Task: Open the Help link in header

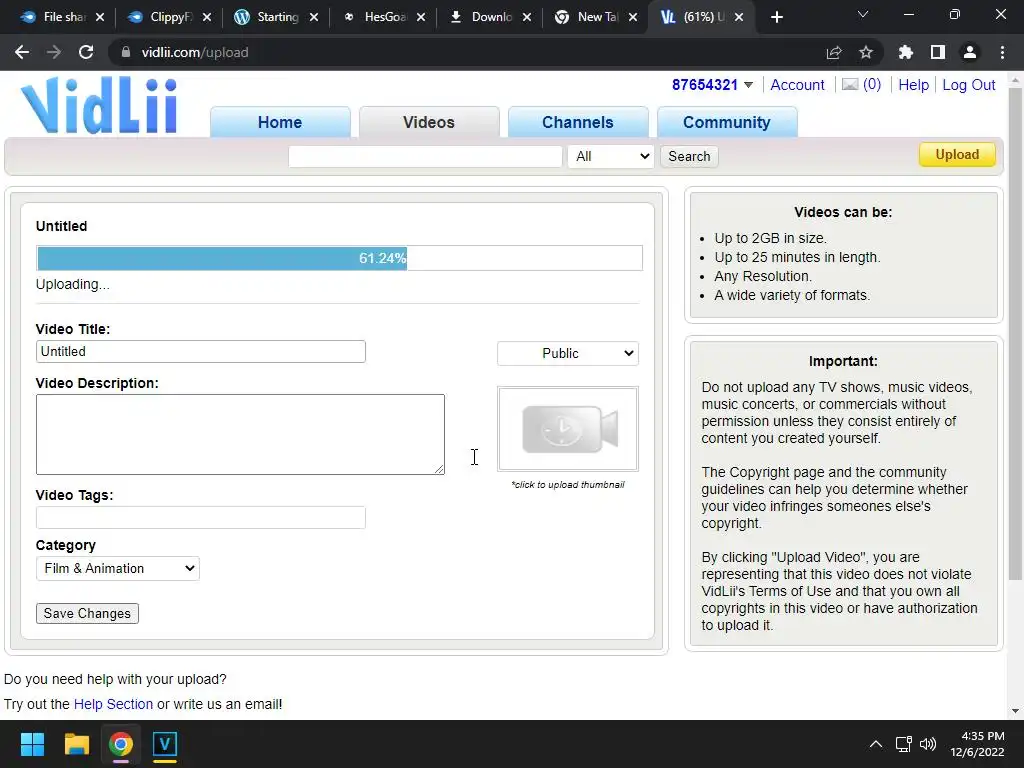Action: coord(914,85)
